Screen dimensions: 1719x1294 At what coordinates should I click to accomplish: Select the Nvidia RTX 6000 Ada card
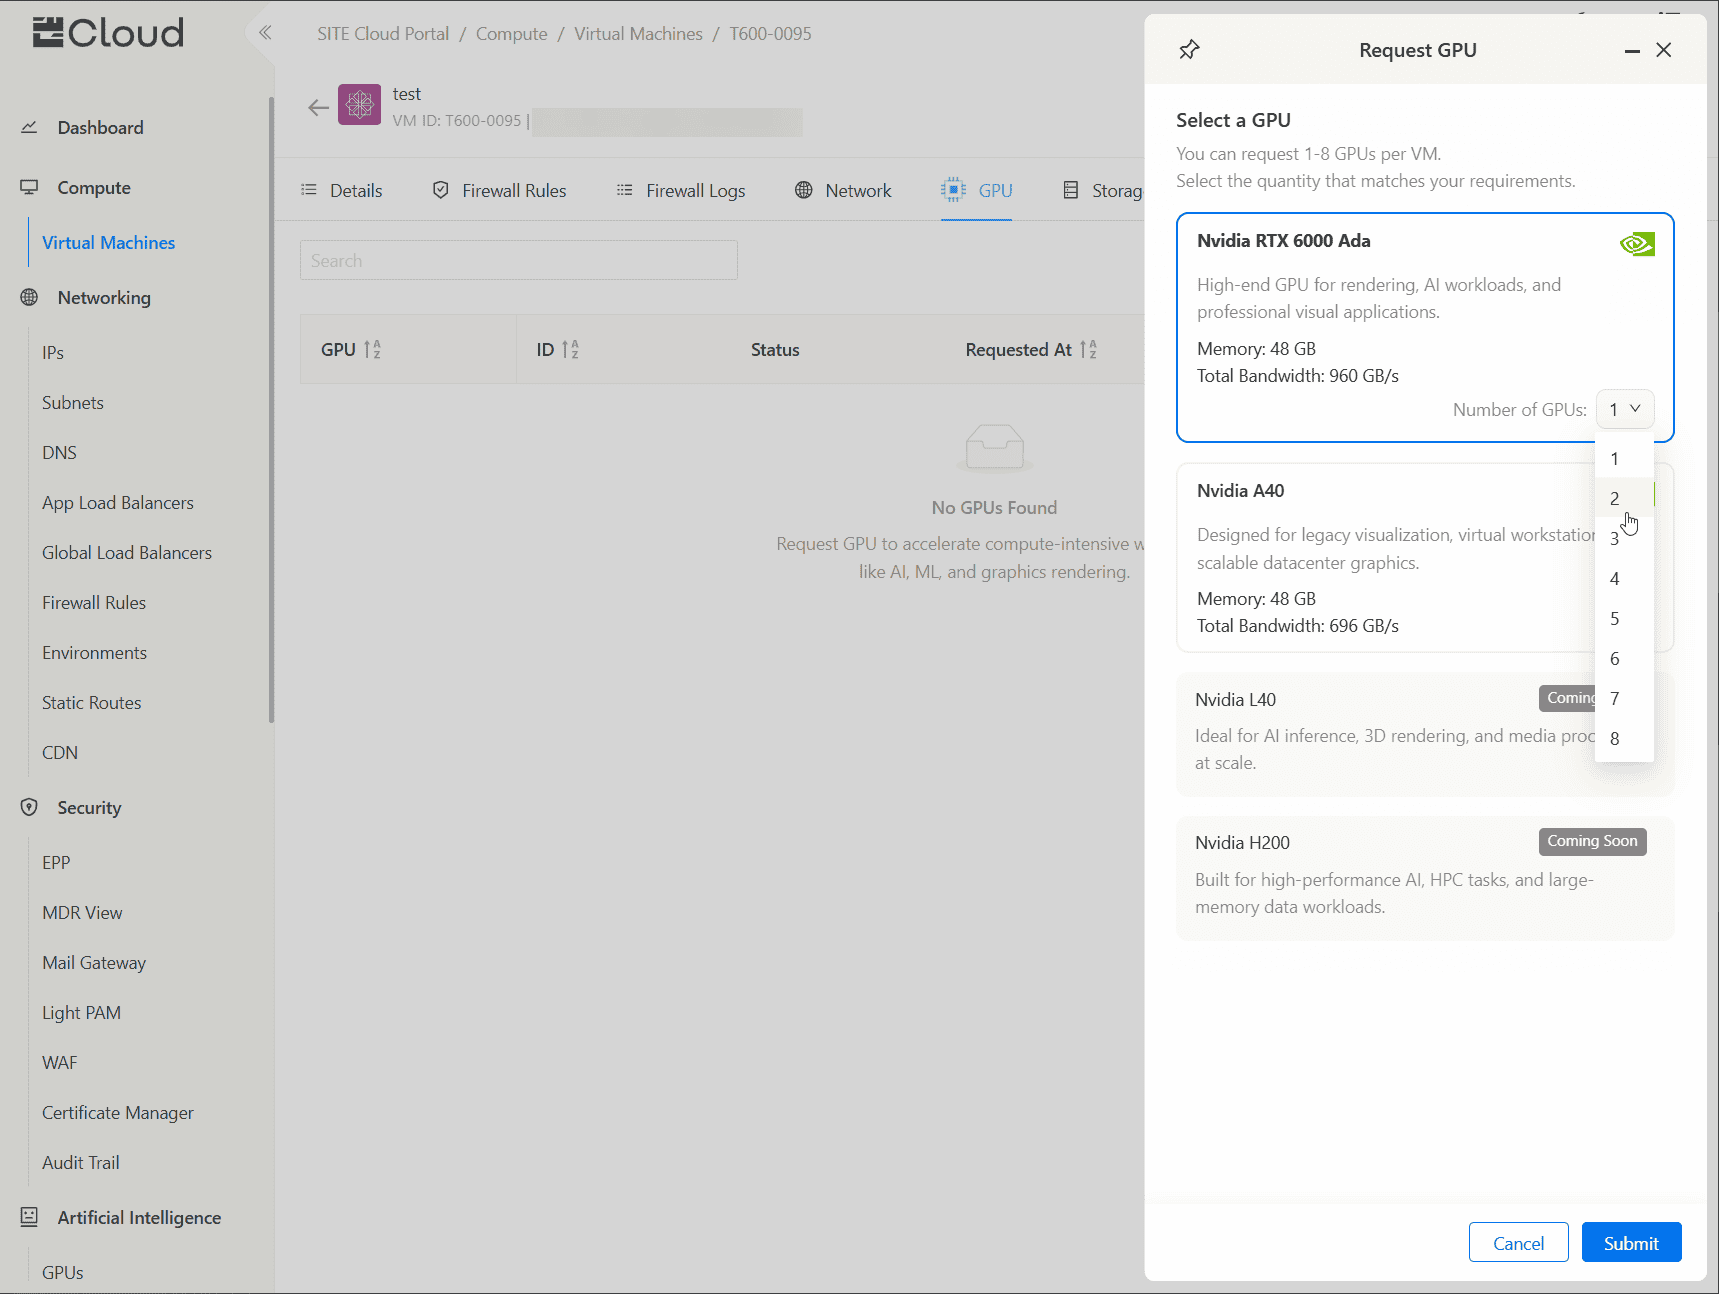[x=1400, y=300]
